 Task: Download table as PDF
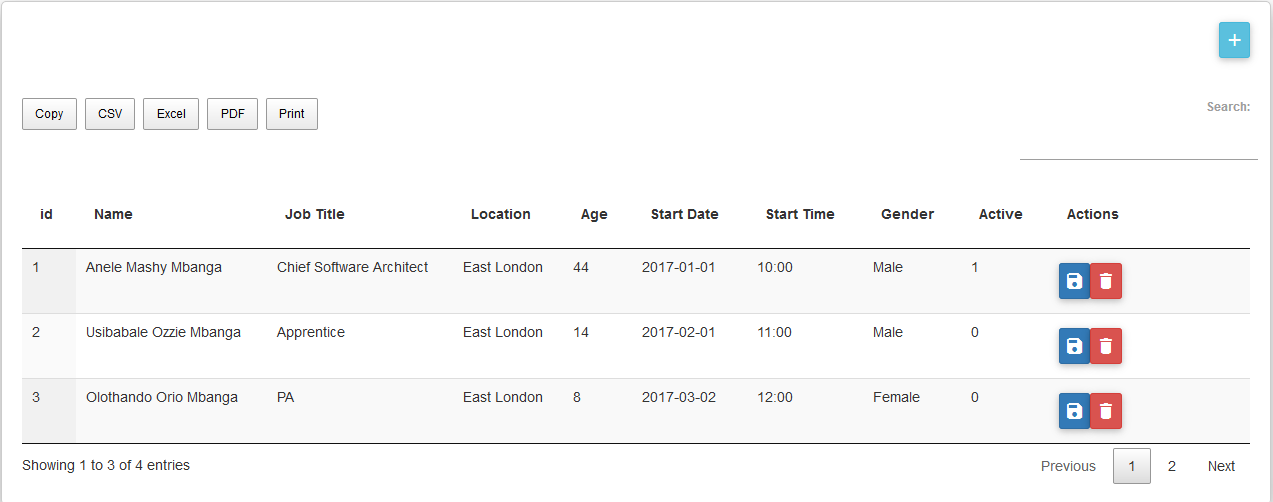point(232,114)
